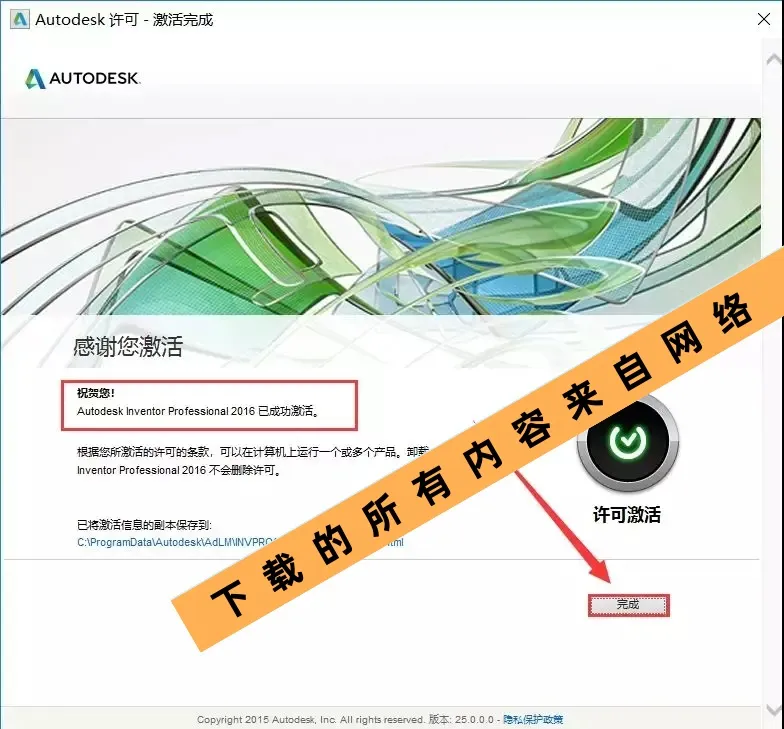784x729 pixels.
Task: Select the 祝贺您! text
Action: [x=96, y=393]
